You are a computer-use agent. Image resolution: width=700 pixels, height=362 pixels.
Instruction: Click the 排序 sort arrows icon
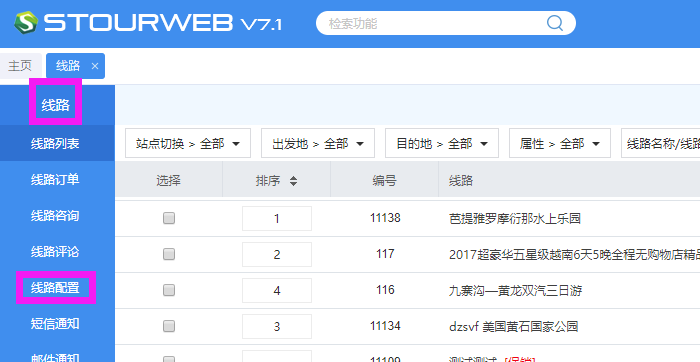pyautogui.click(x=293, y=181)
